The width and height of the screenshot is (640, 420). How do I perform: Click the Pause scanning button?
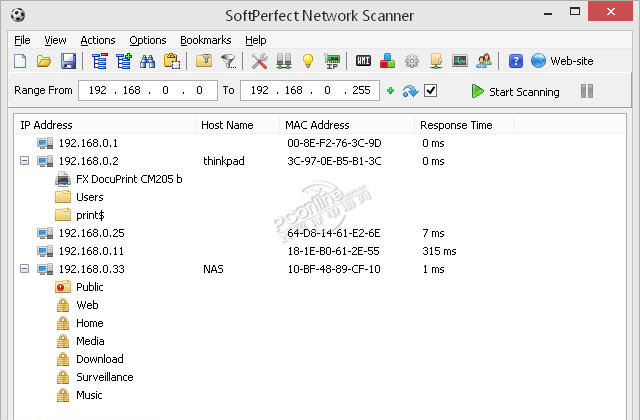coord(587,91)
